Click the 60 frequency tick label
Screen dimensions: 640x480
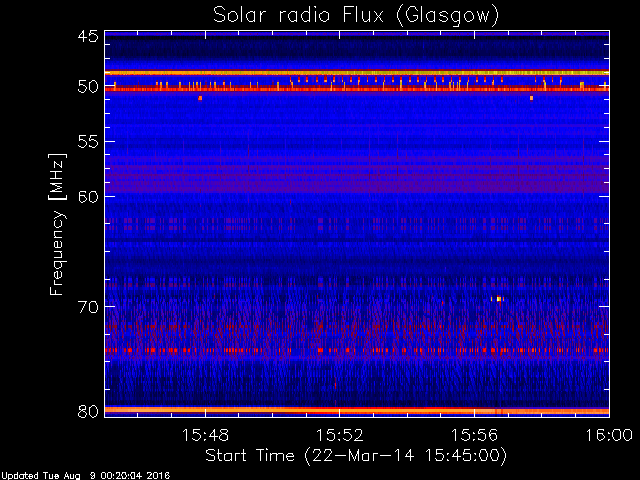coord(88,196)
